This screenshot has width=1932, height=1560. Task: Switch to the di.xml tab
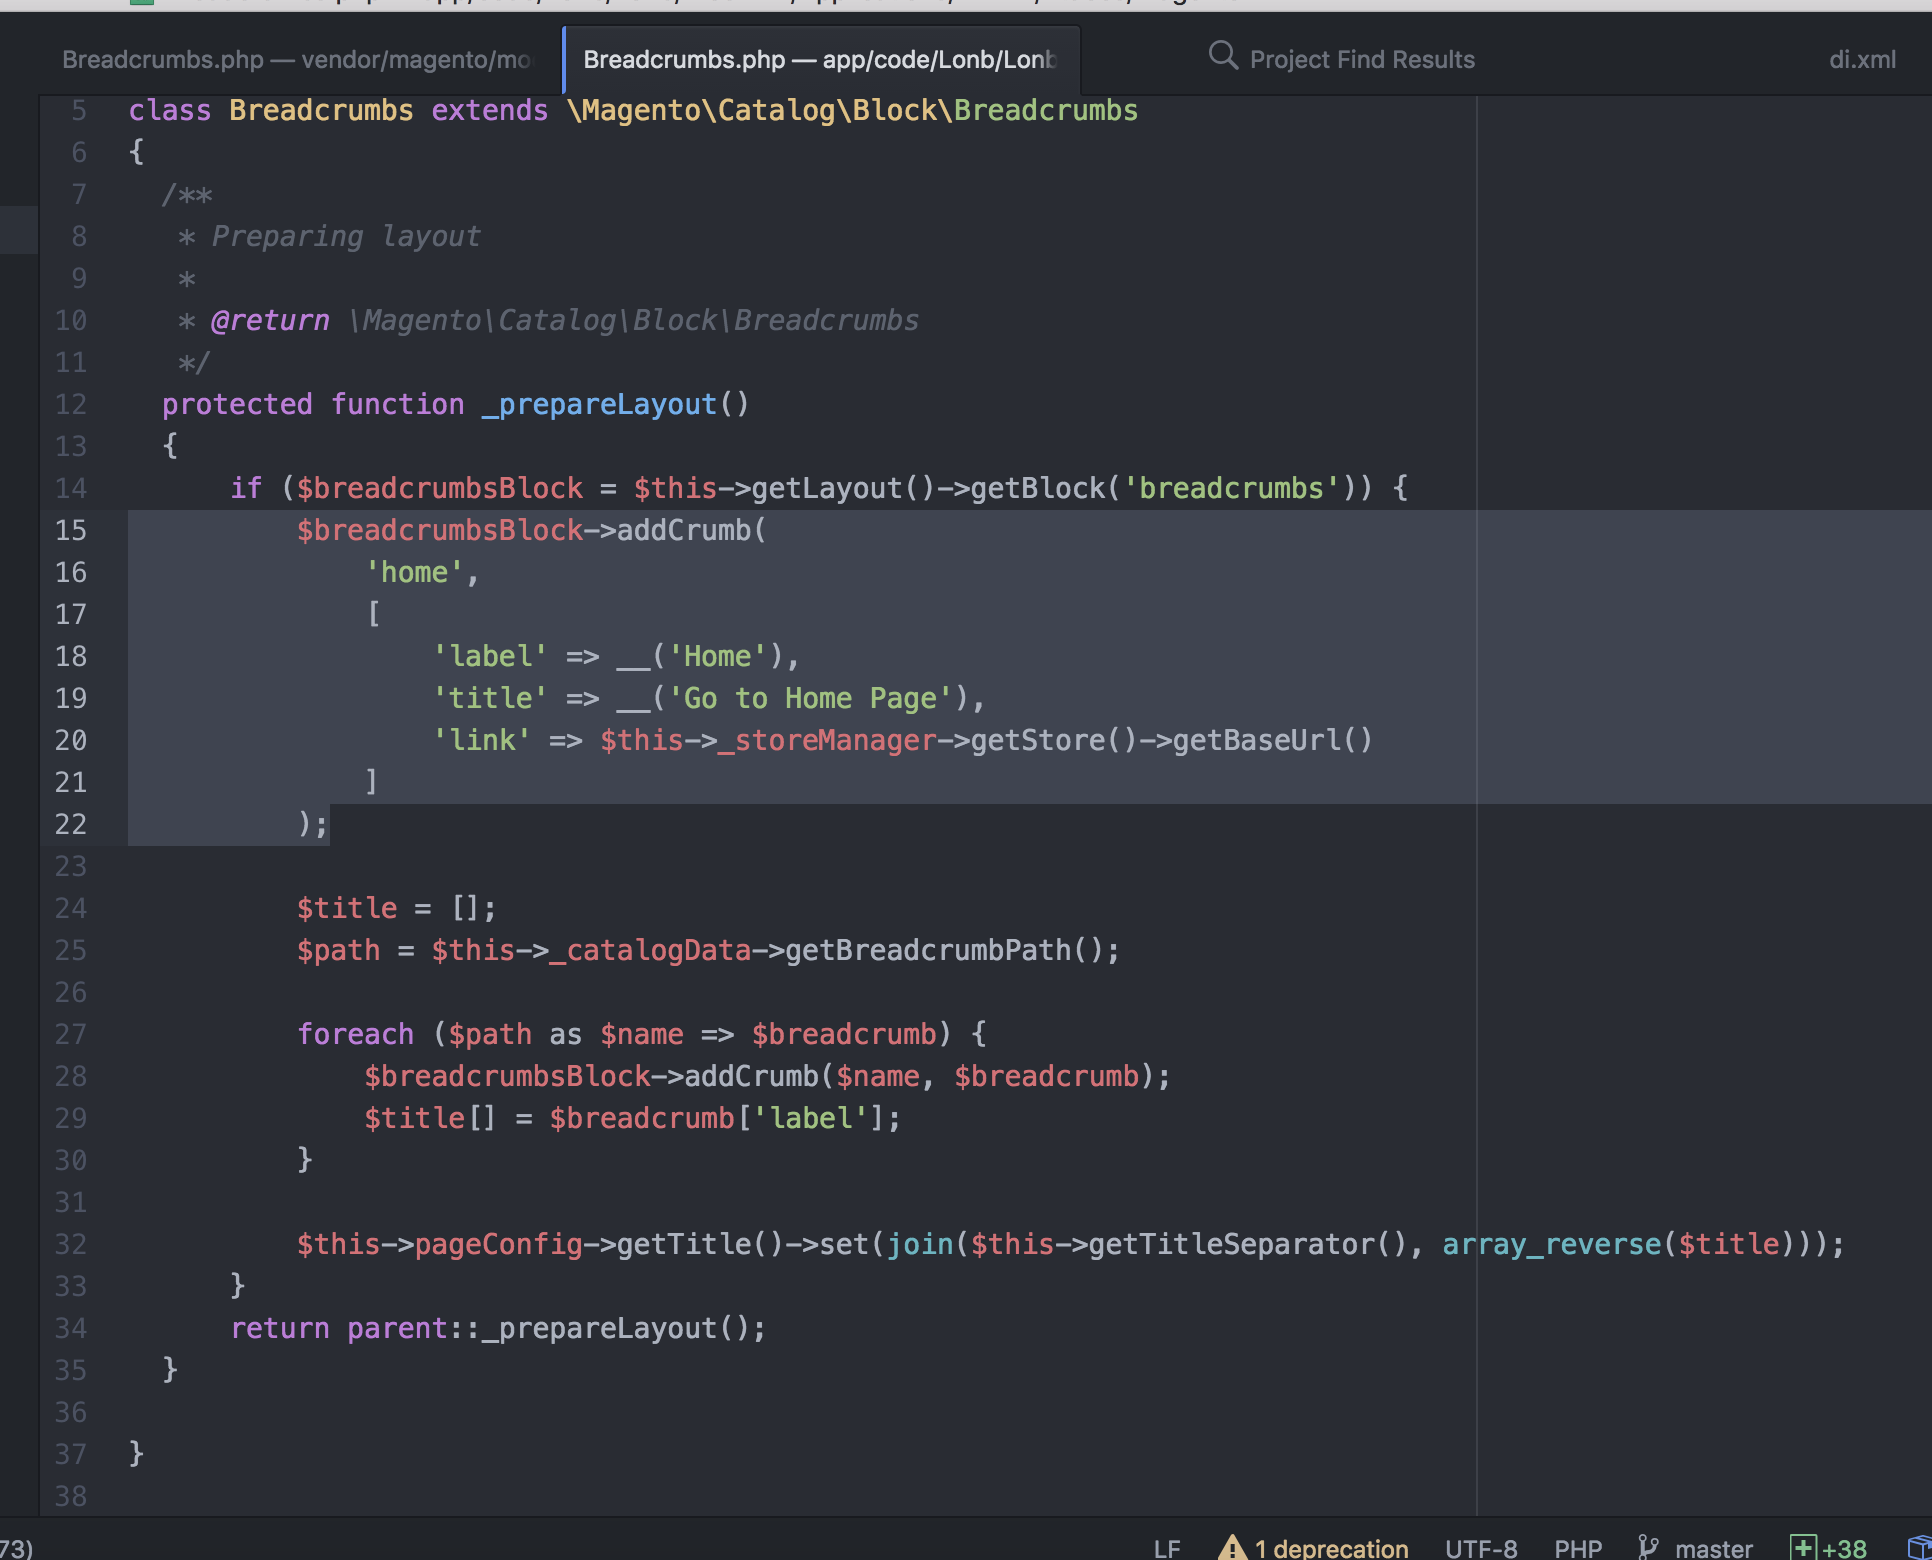click(1862, 59)
